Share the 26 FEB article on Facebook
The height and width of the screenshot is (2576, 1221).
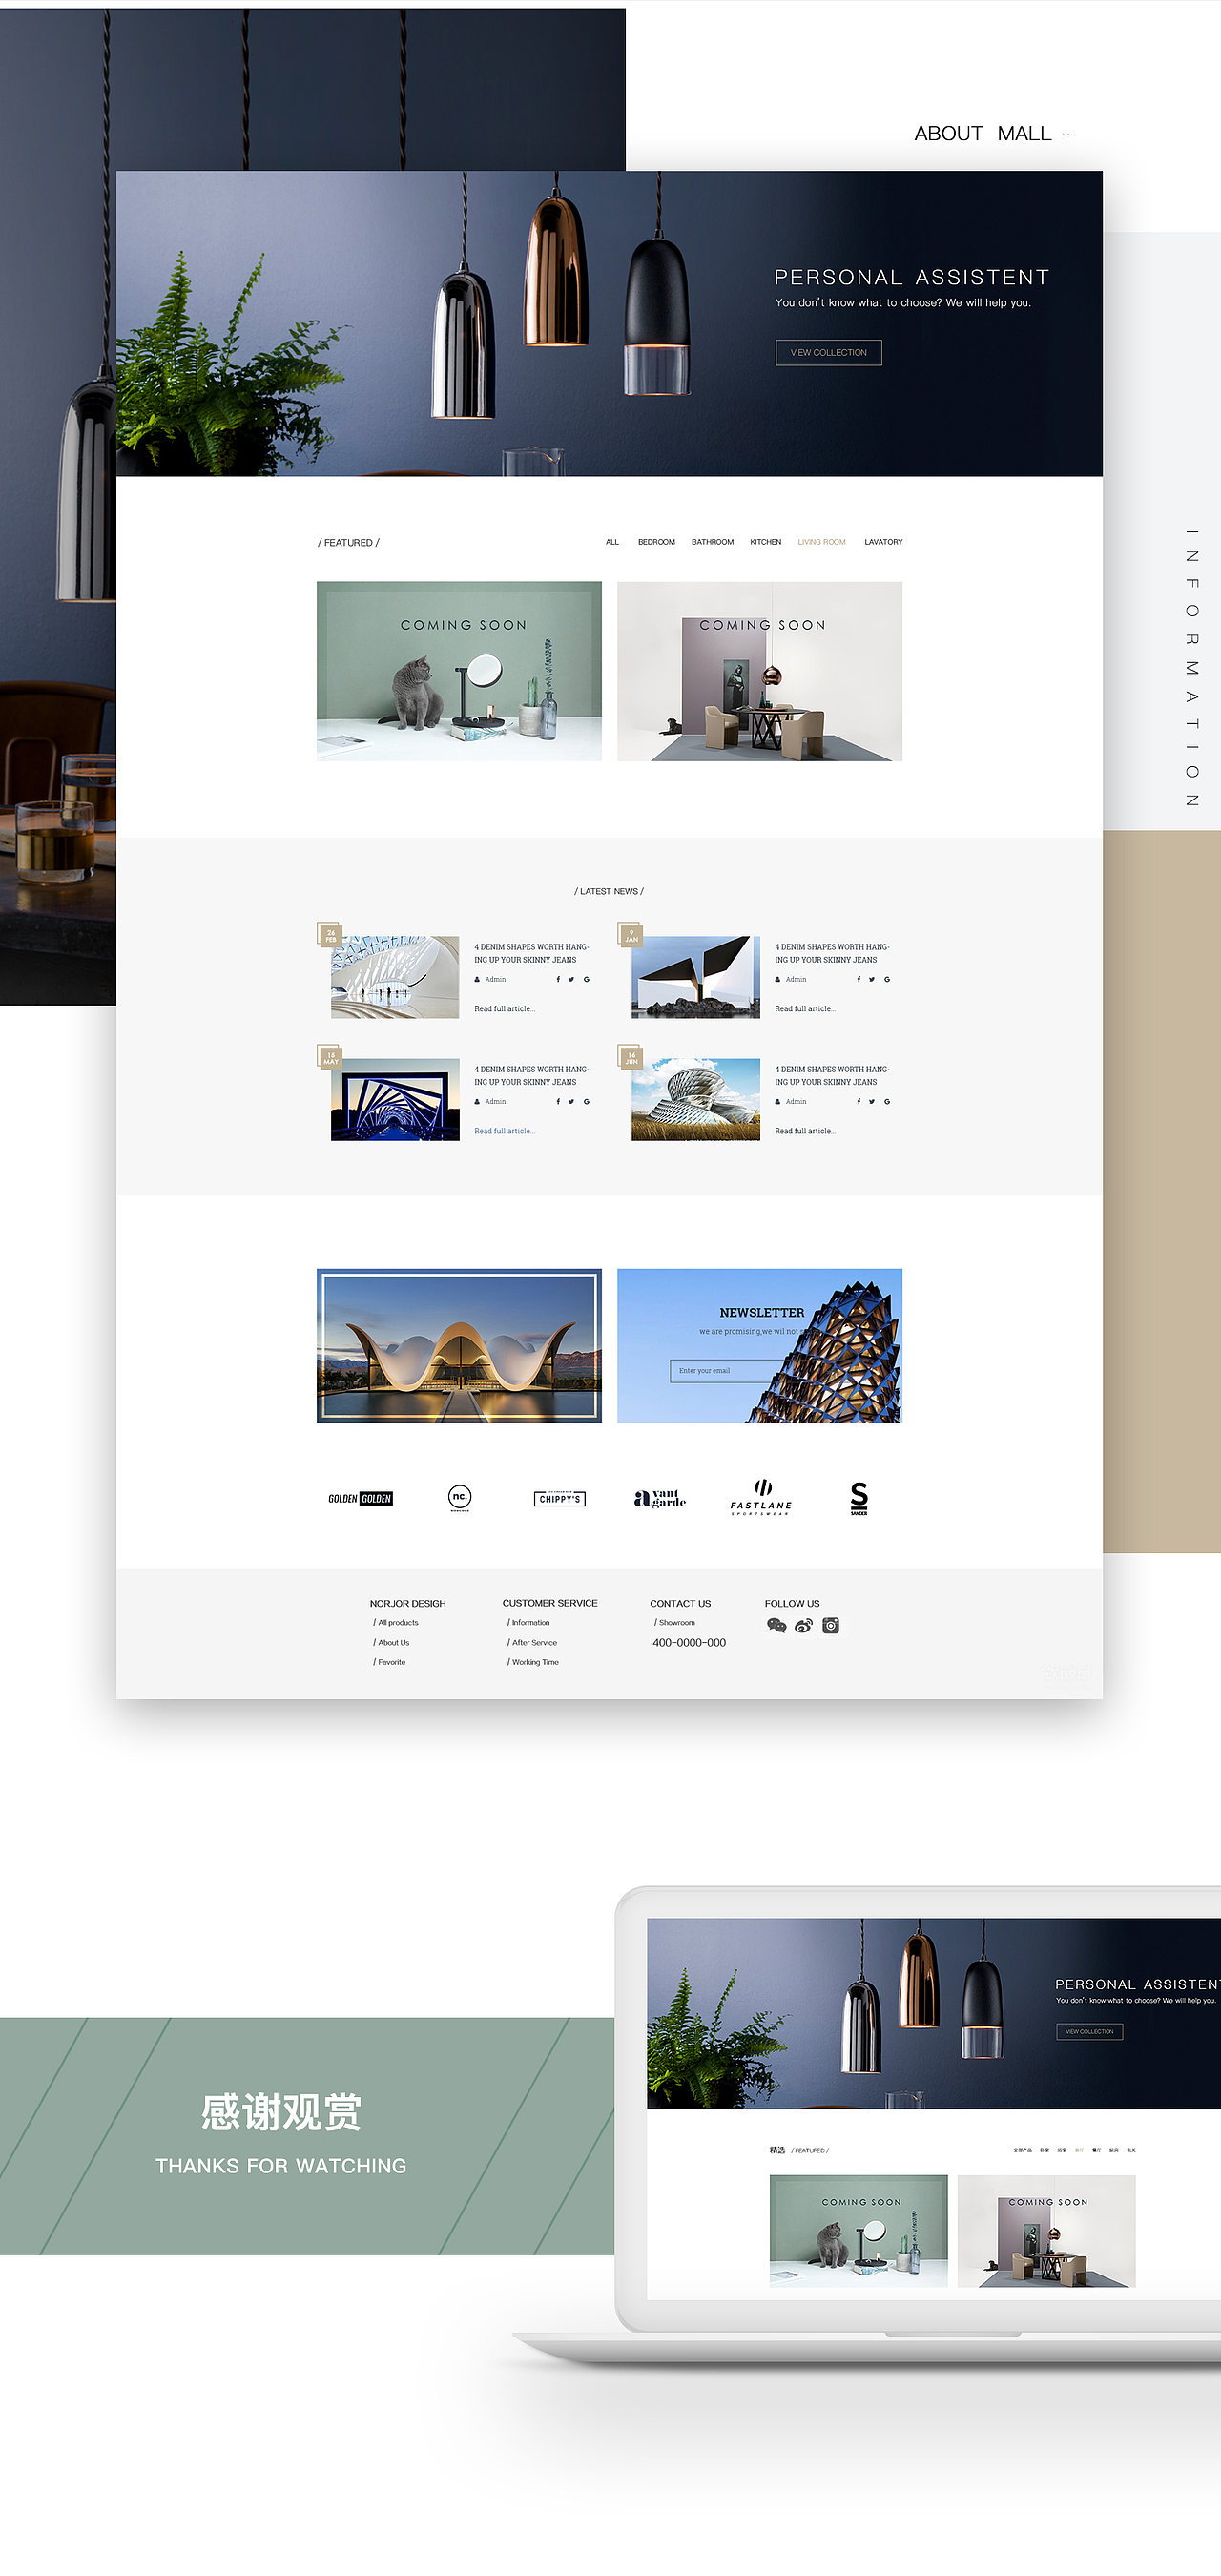558,979
